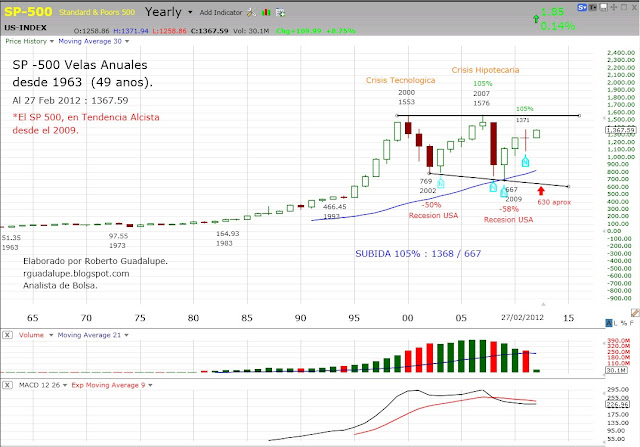Select the F scale toggle

click(x=632, y=323)
